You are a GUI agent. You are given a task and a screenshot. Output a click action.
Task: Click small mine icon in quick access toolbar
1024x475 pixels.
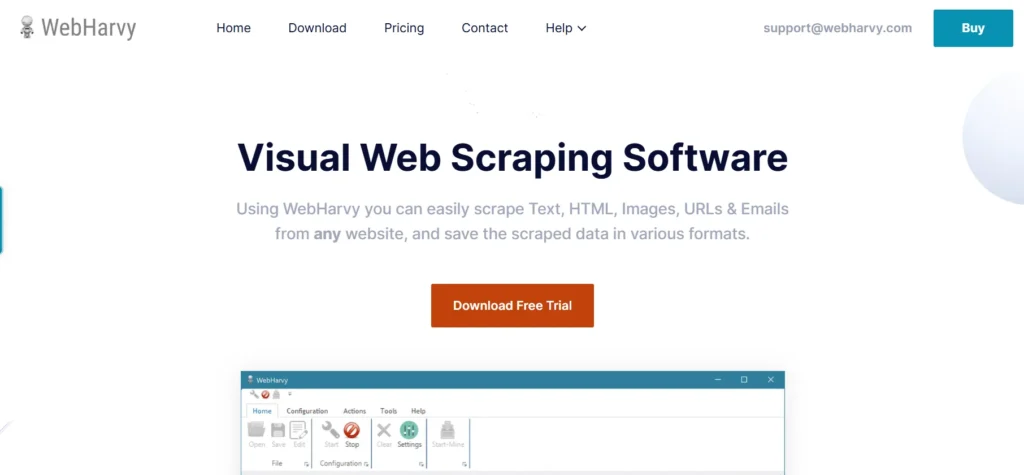(276, 395)
